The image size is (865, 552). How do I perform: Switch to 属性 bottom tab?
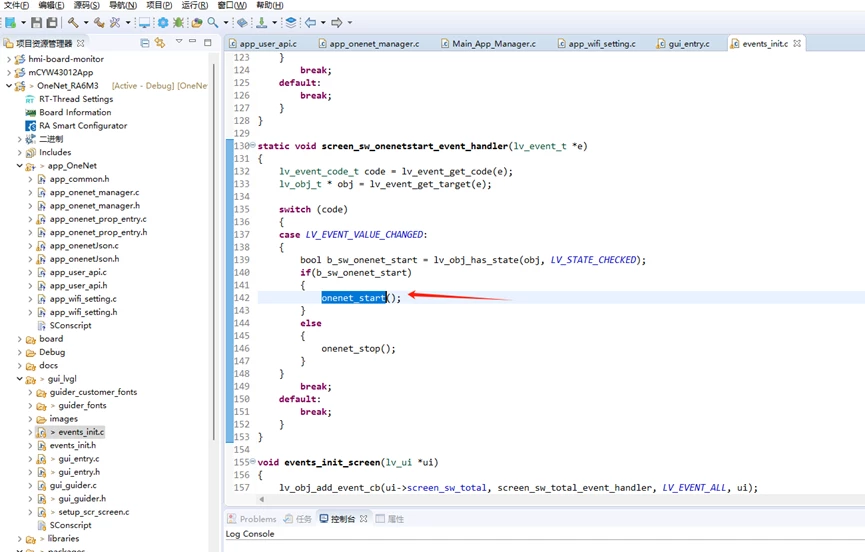(x=390, y=519)
